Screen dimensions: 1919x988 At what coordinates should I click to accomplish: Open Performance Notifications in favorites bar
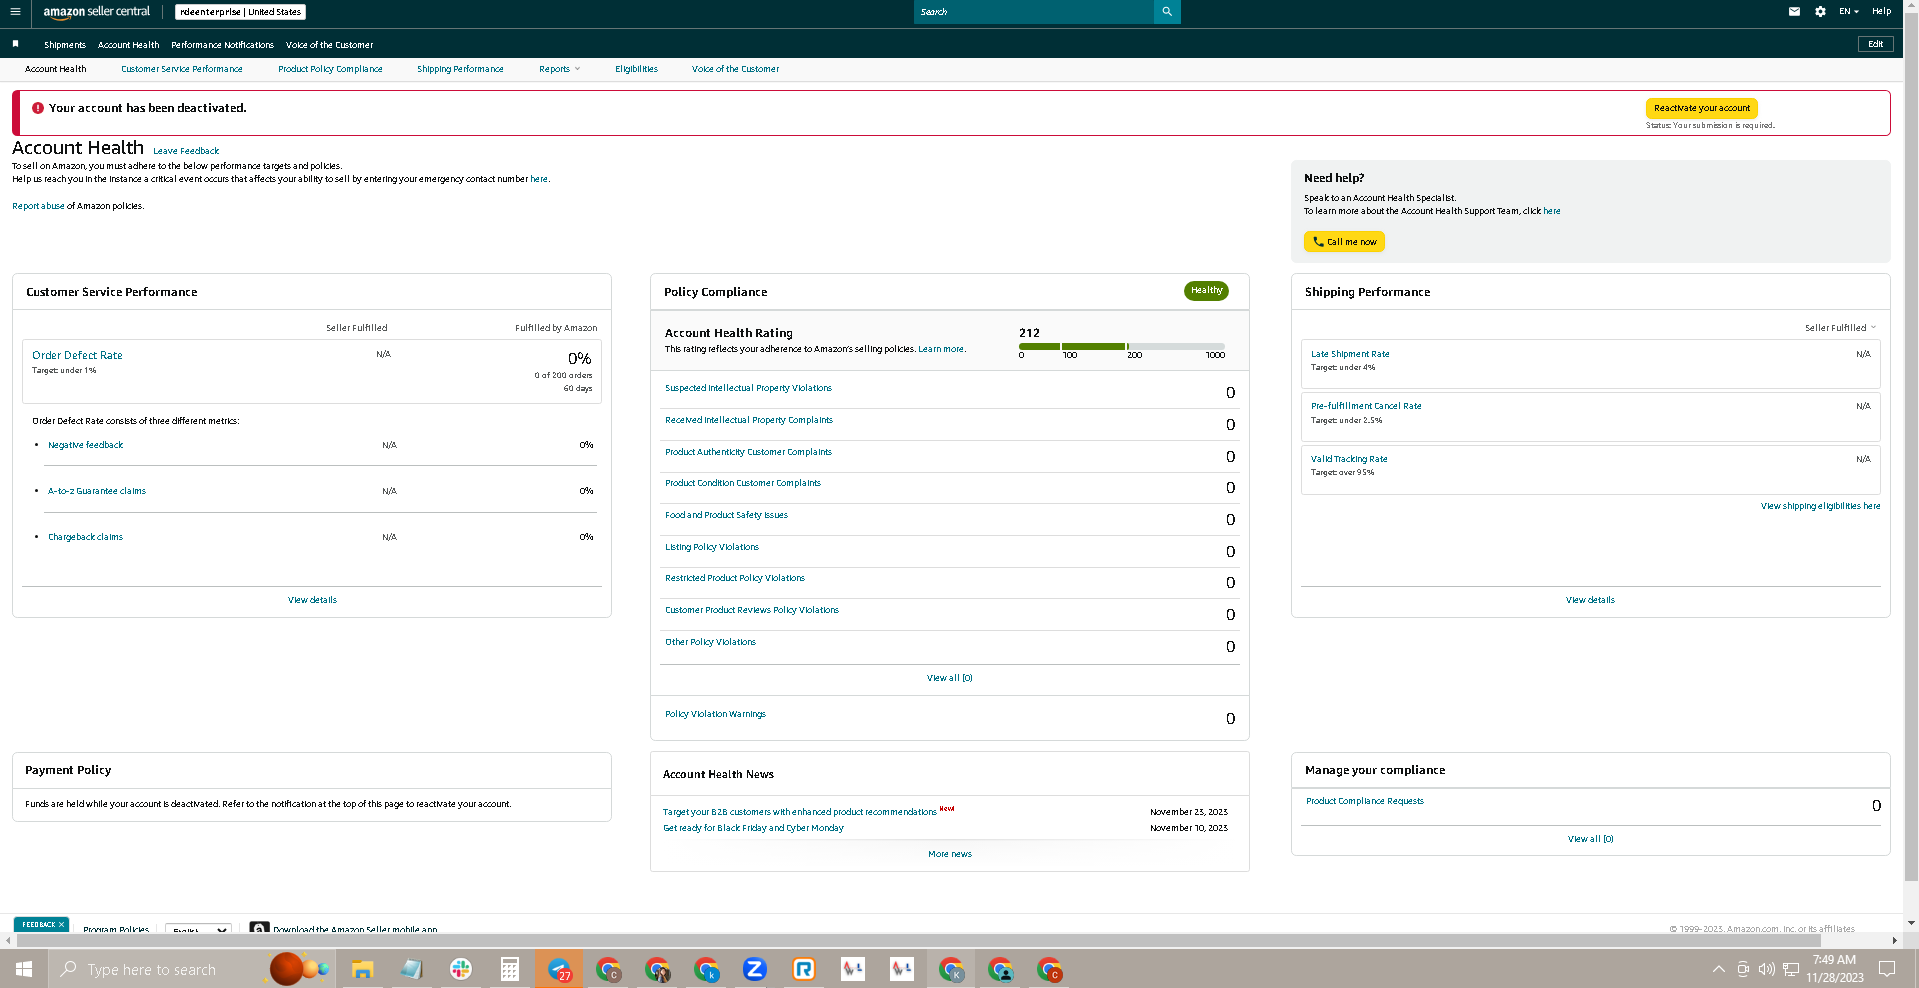click(222, 45)
